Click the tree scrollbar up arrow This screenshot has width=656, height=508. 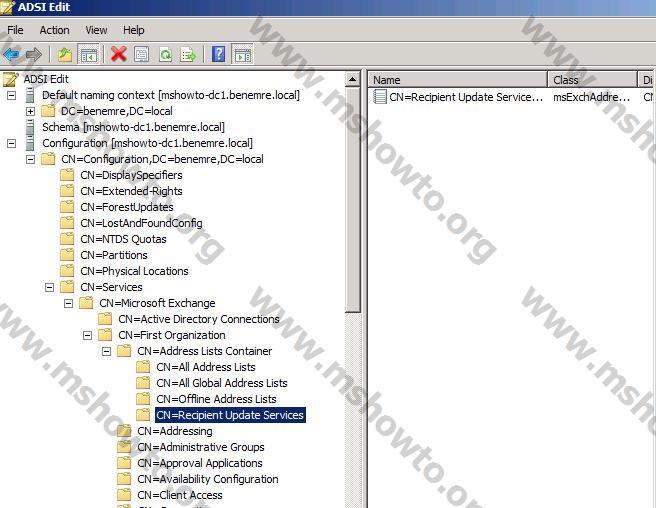click(x=353, y=79)
